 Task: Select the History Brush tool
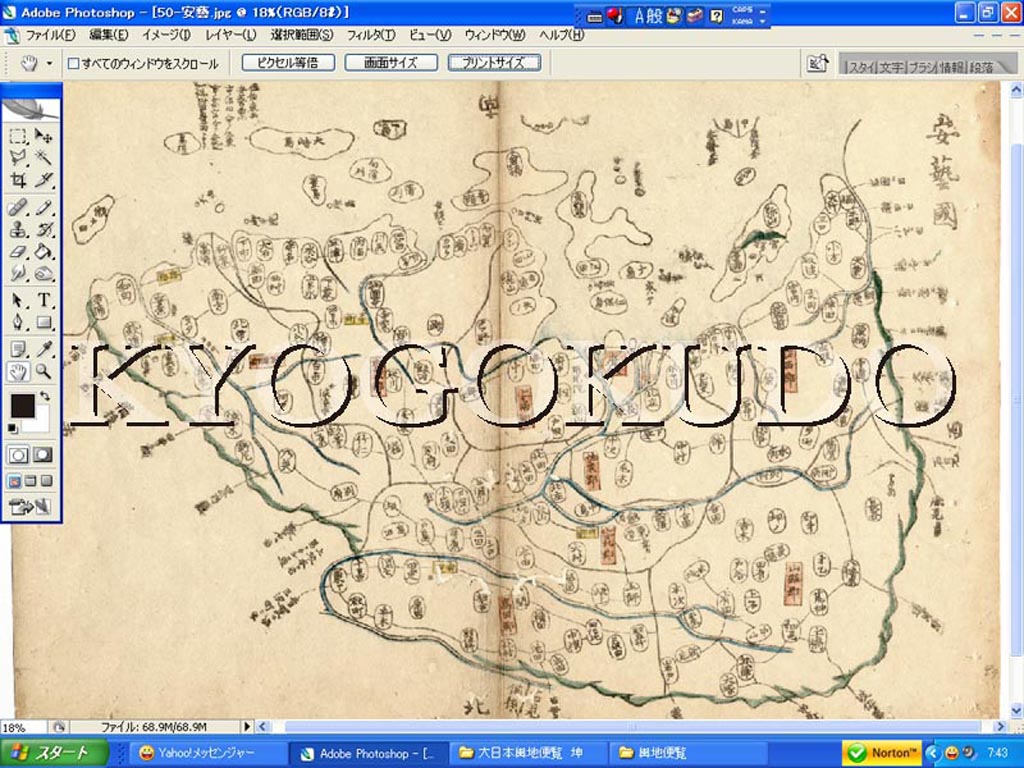tap(43, 230)
